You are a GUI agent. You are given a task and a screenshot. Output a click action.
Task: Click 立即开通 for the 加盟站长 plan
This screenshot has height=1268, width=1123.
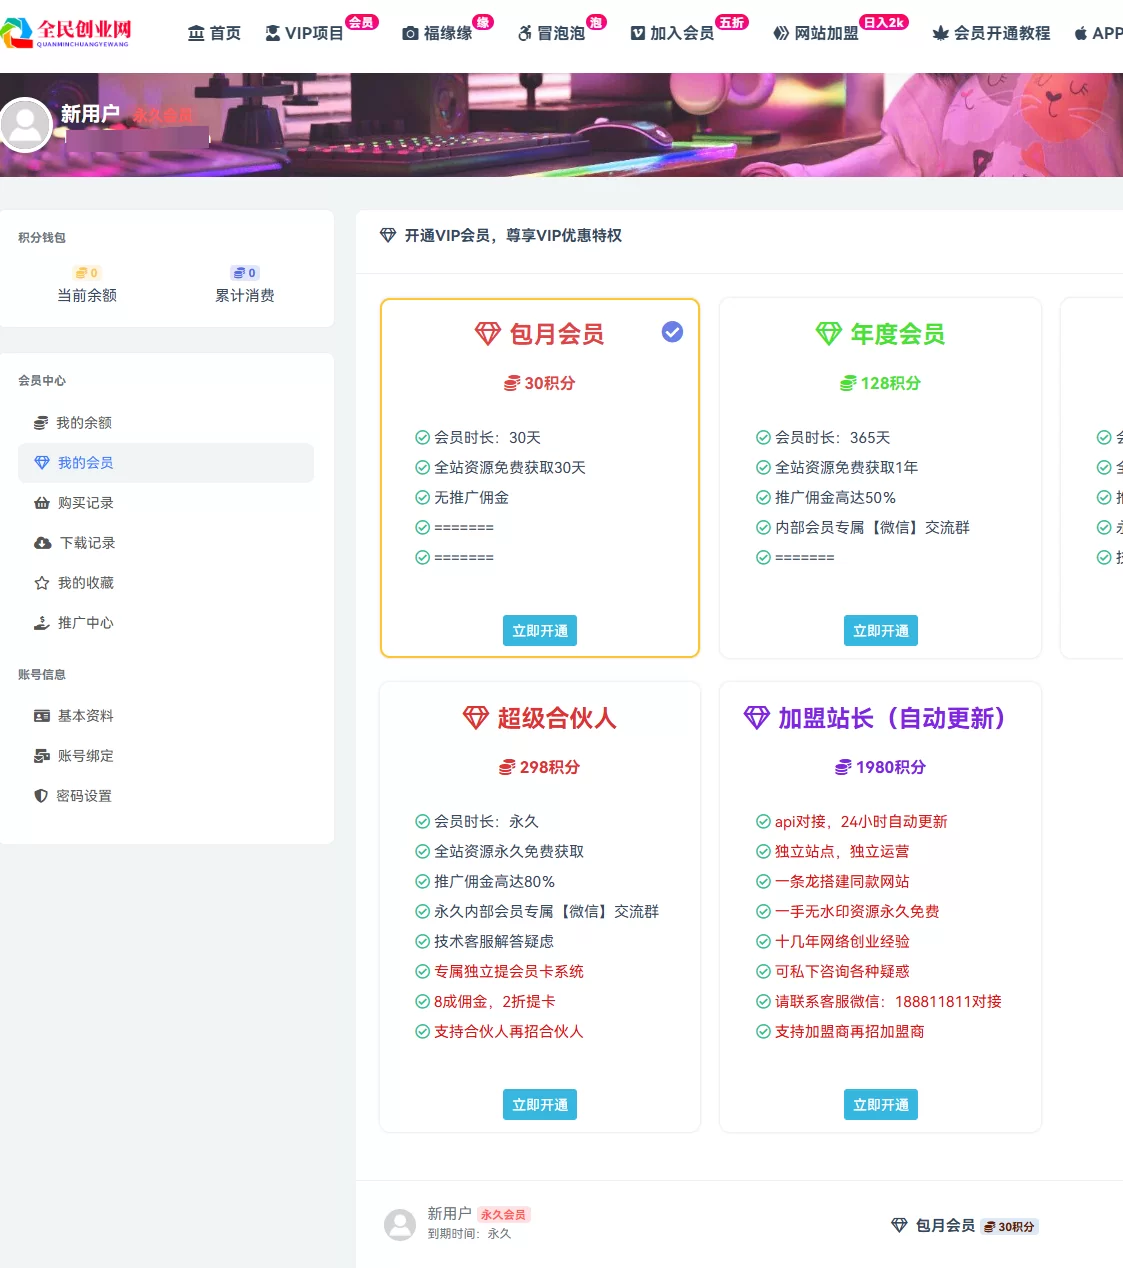[x=881, y=1105]
